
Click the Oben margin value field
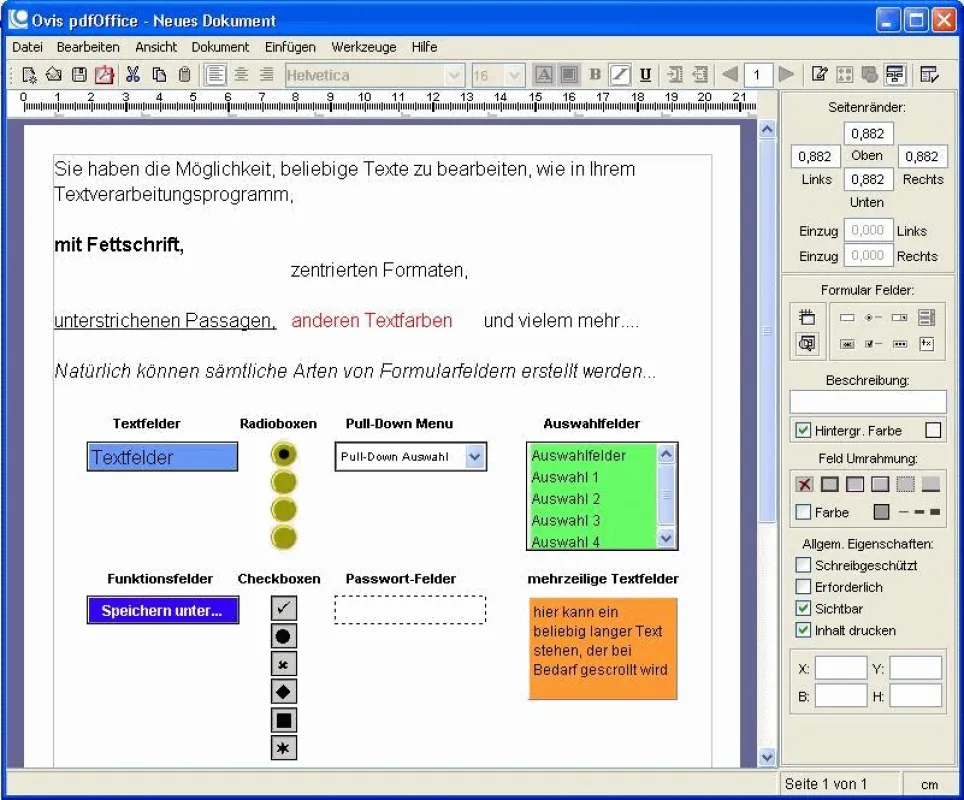point(867,133)
